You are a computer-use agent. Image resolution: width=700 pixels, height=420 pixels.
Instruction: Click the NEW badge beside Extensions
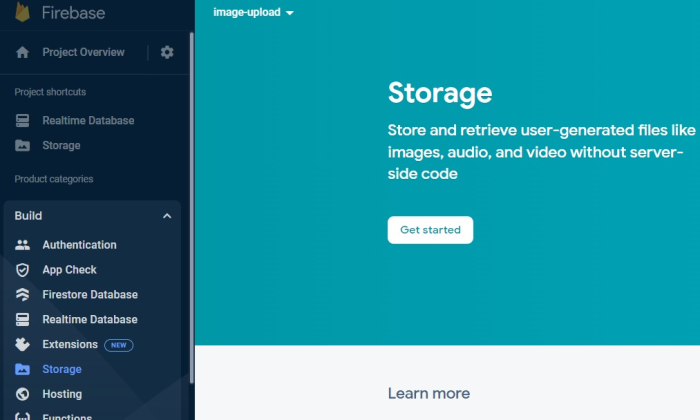point(119,345)
